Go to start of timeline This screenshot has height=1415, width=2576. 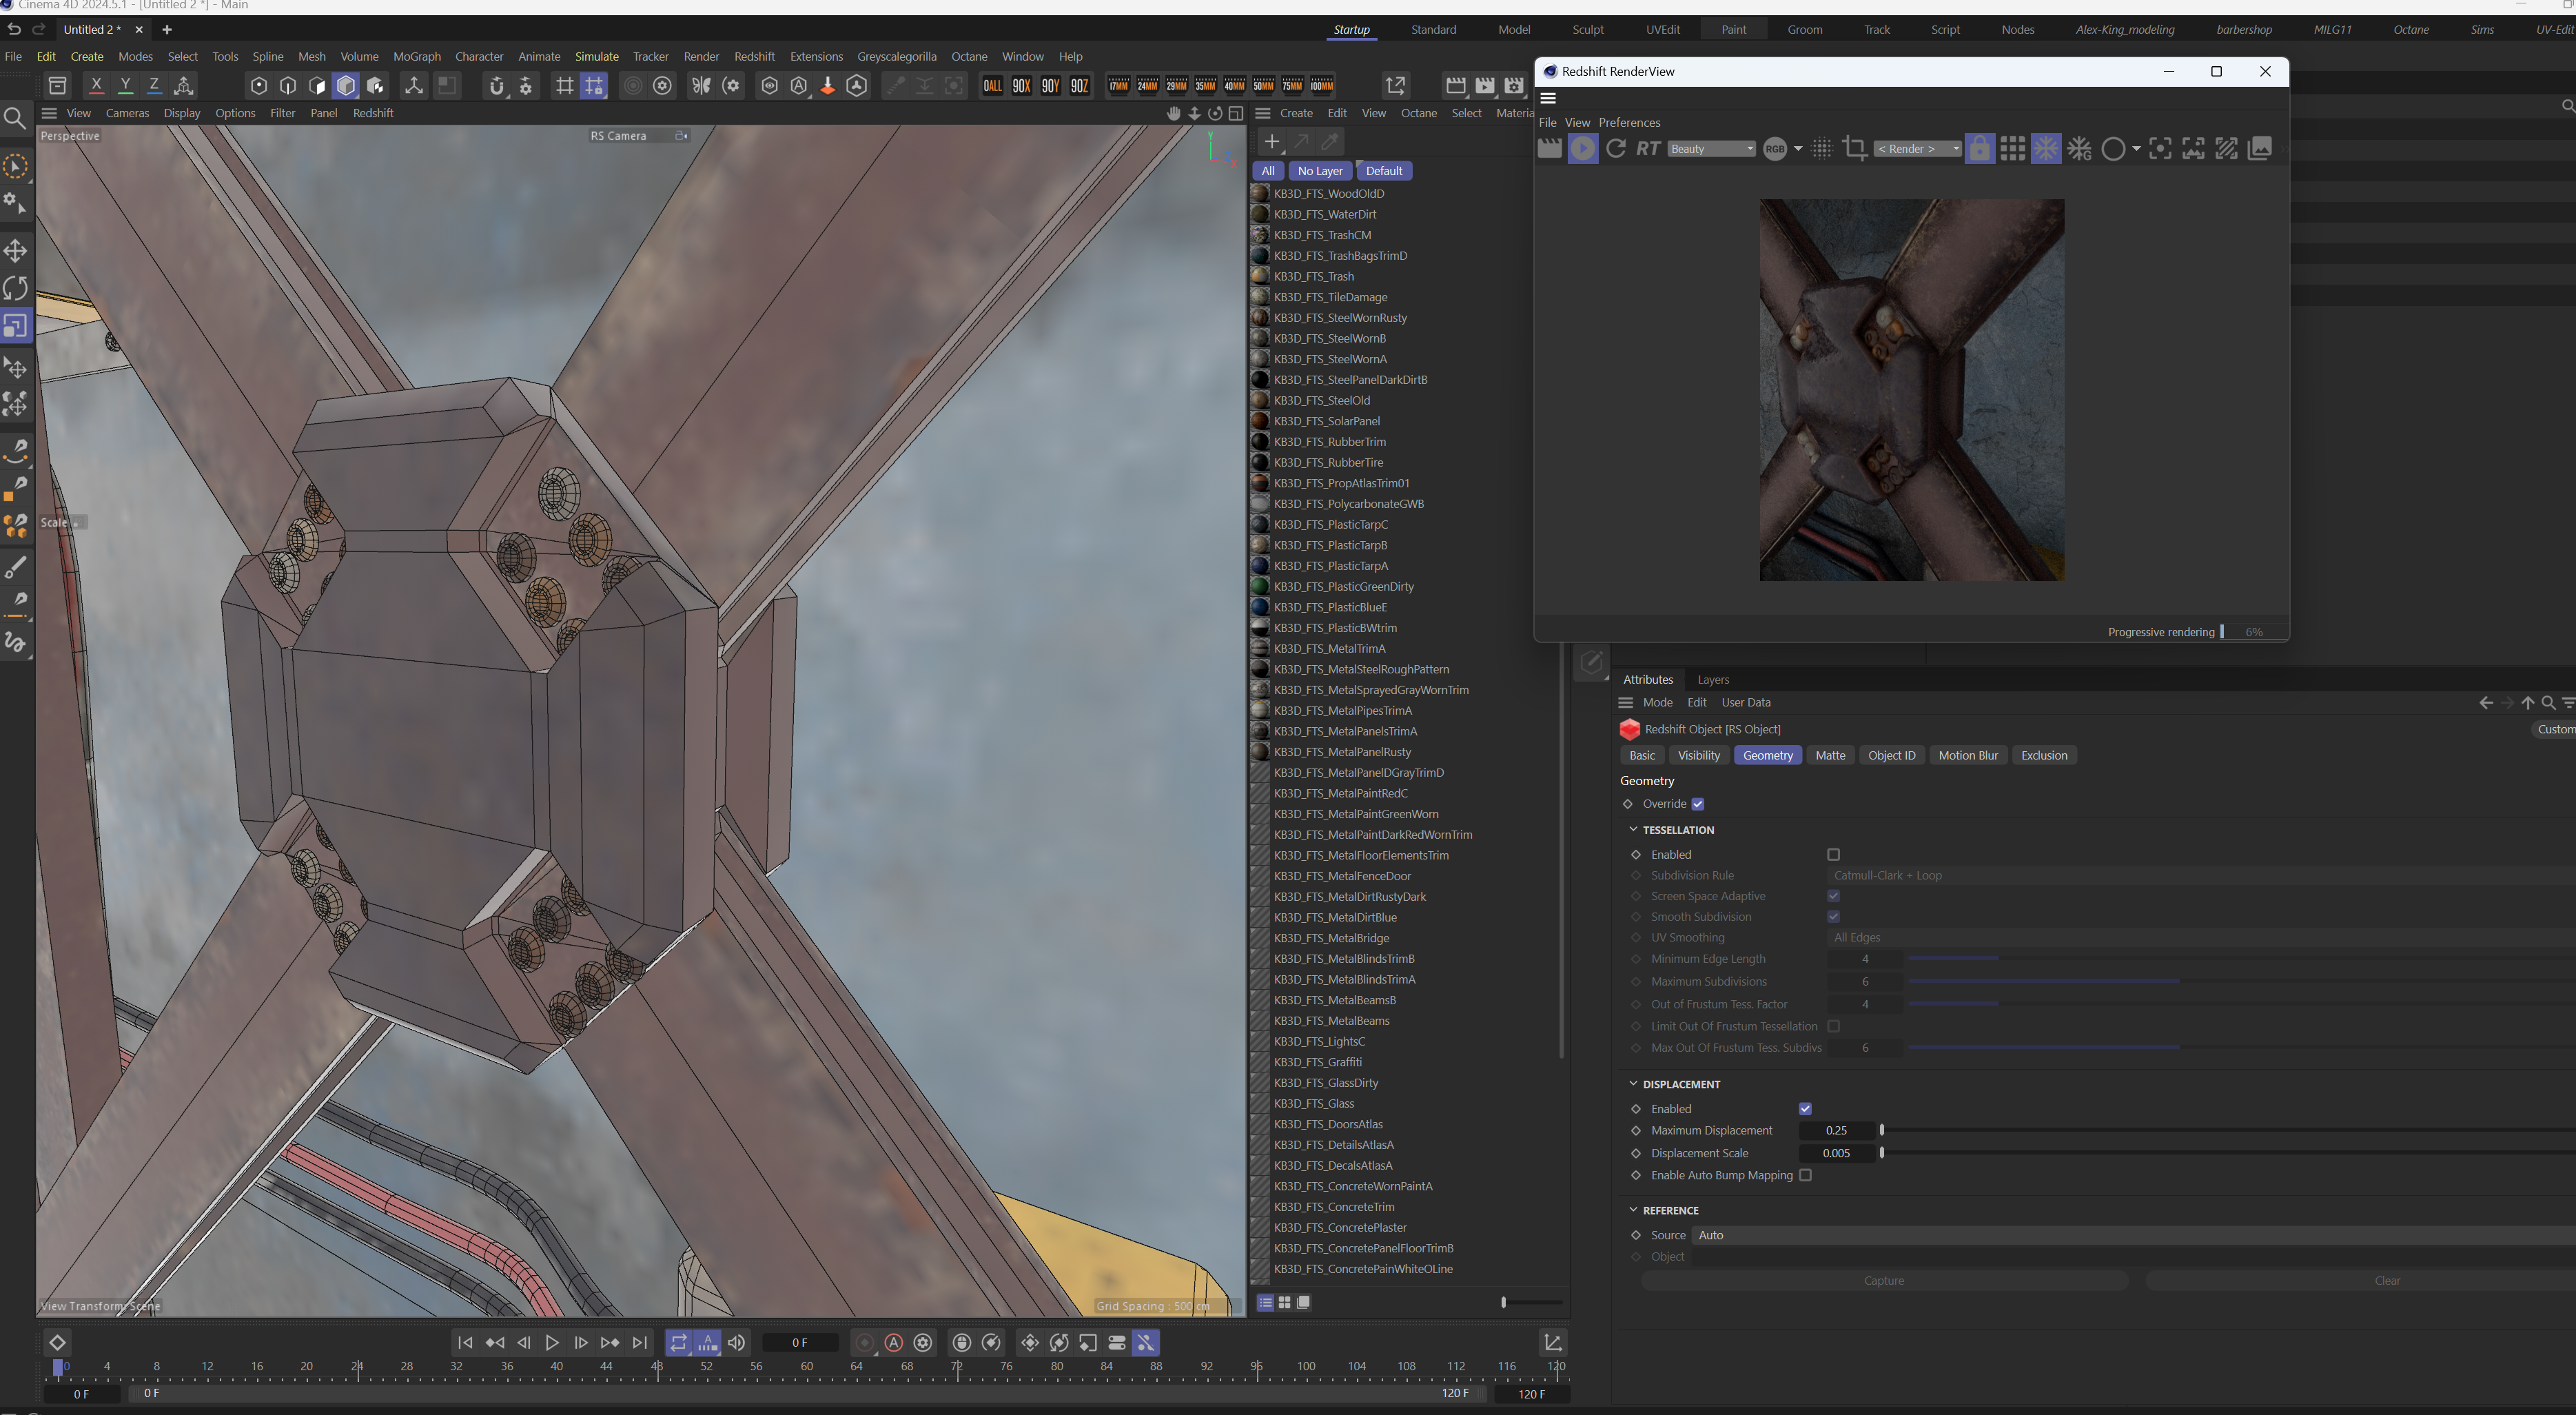pyautogui.click(x=465, y=1343)
